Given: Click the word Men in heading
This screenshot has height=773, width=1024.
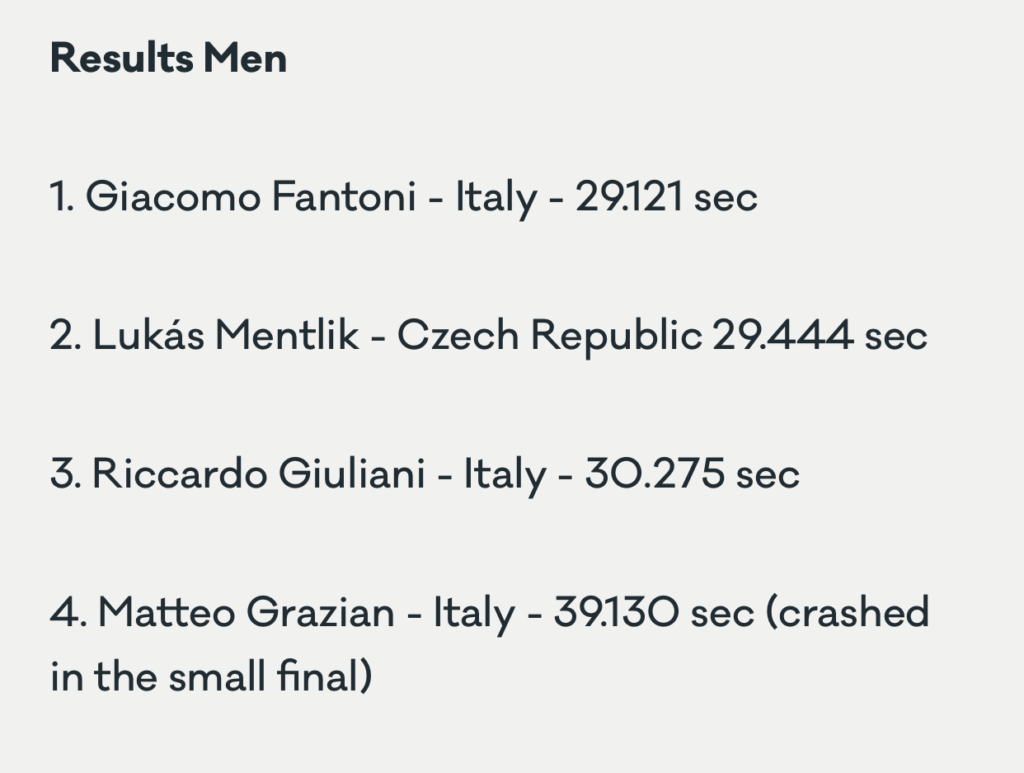Looking at the screenshot, I should click(x=245, y=58).
